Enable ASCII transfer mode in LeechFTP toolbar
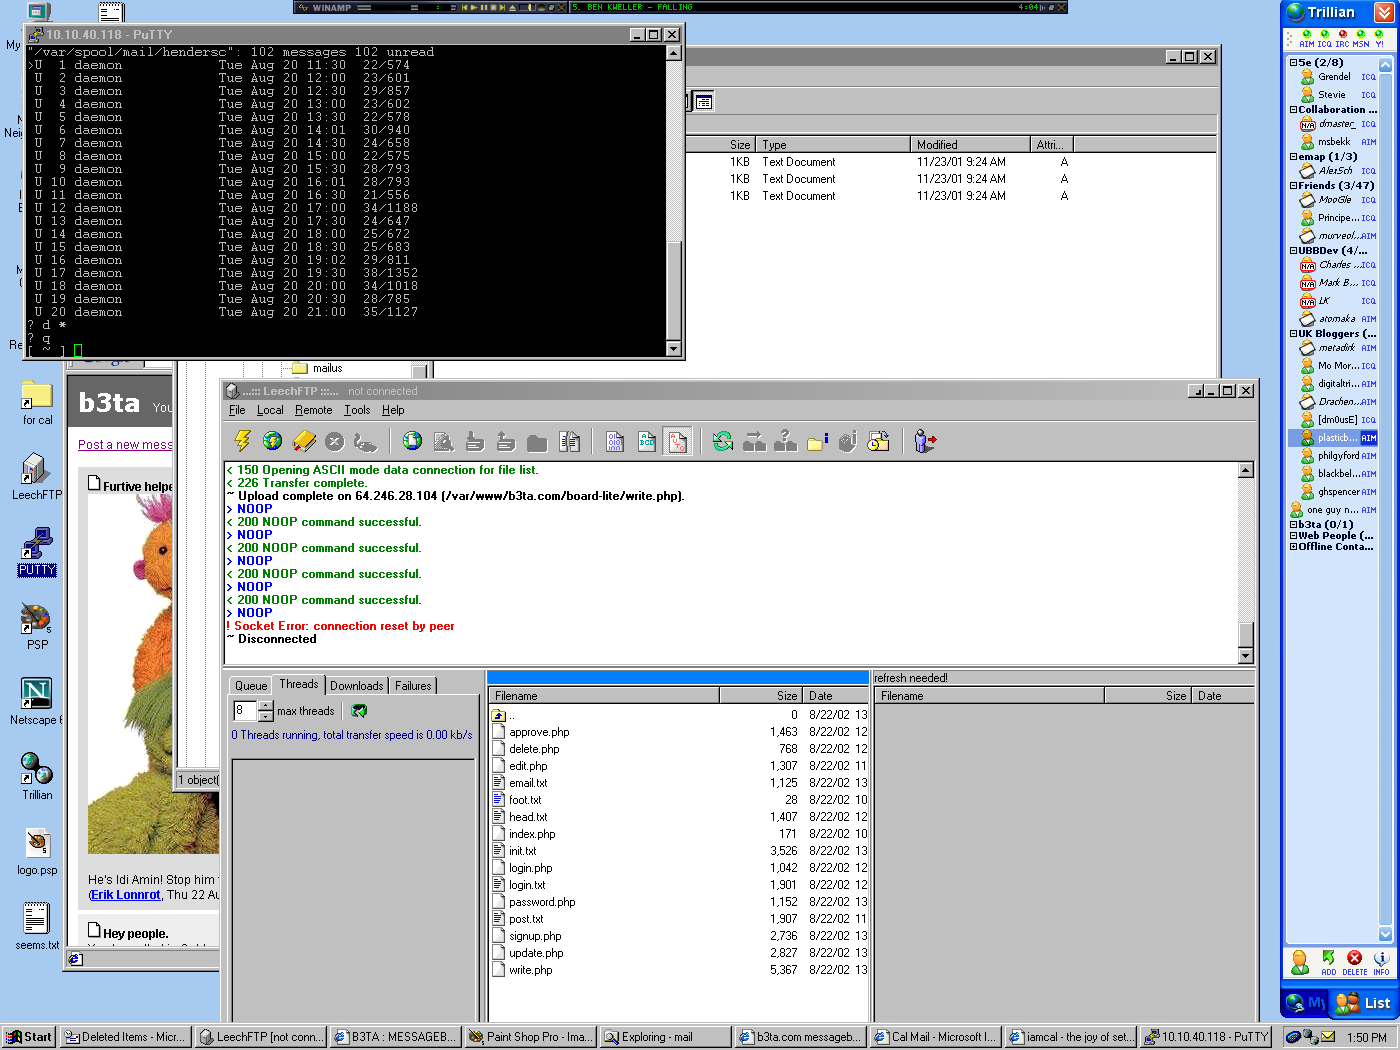 (647, 441)
